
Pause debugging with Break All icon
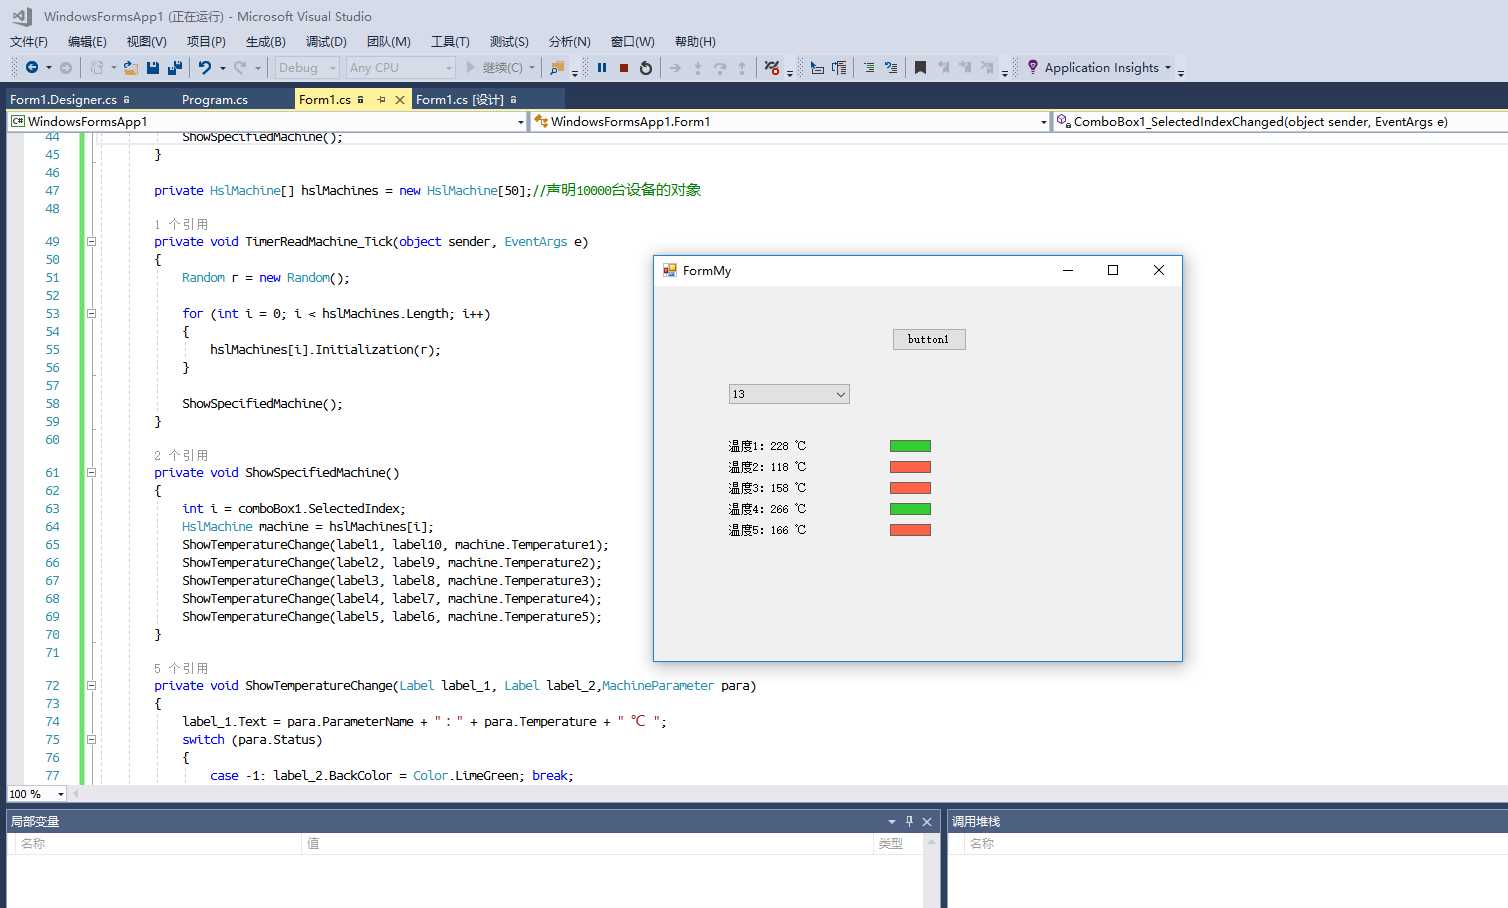[x=602, y=68]
